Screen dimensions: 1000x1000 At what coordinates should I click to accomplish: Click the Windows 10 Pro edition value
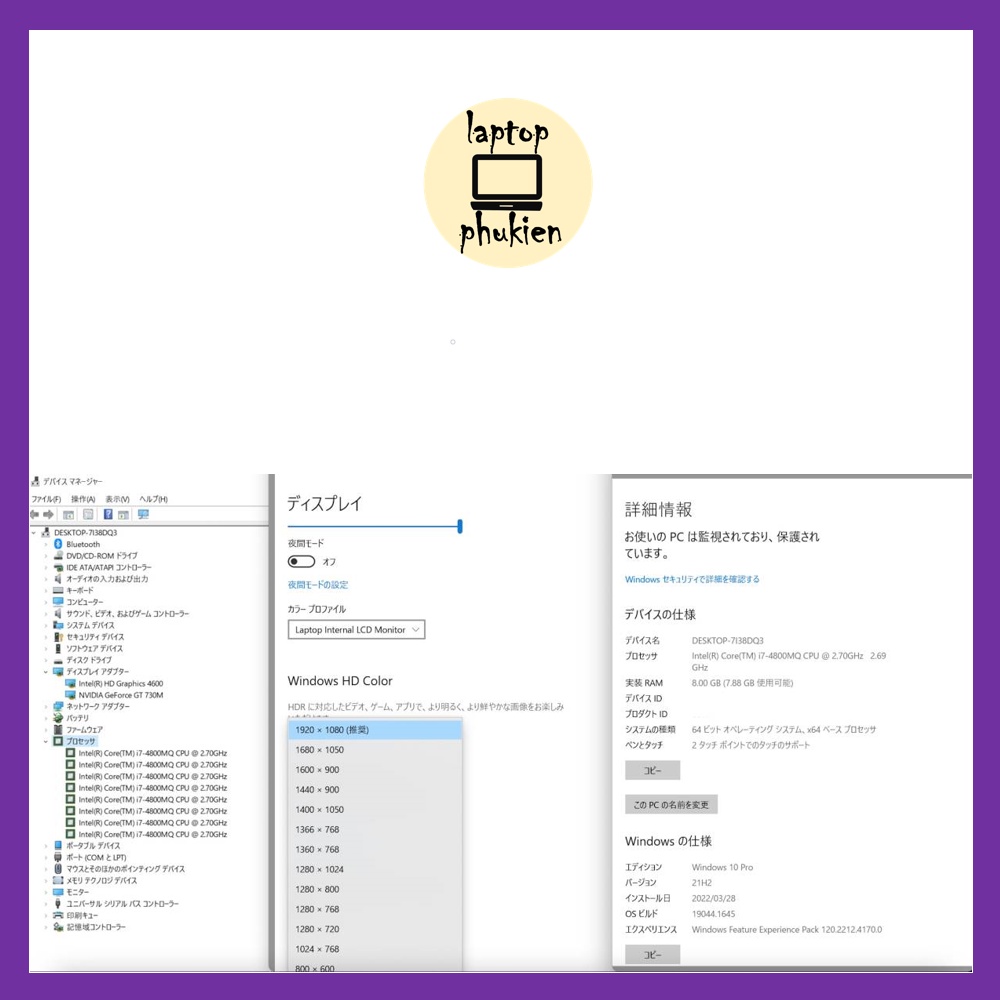pyautogui.click(x=722, y=867)
